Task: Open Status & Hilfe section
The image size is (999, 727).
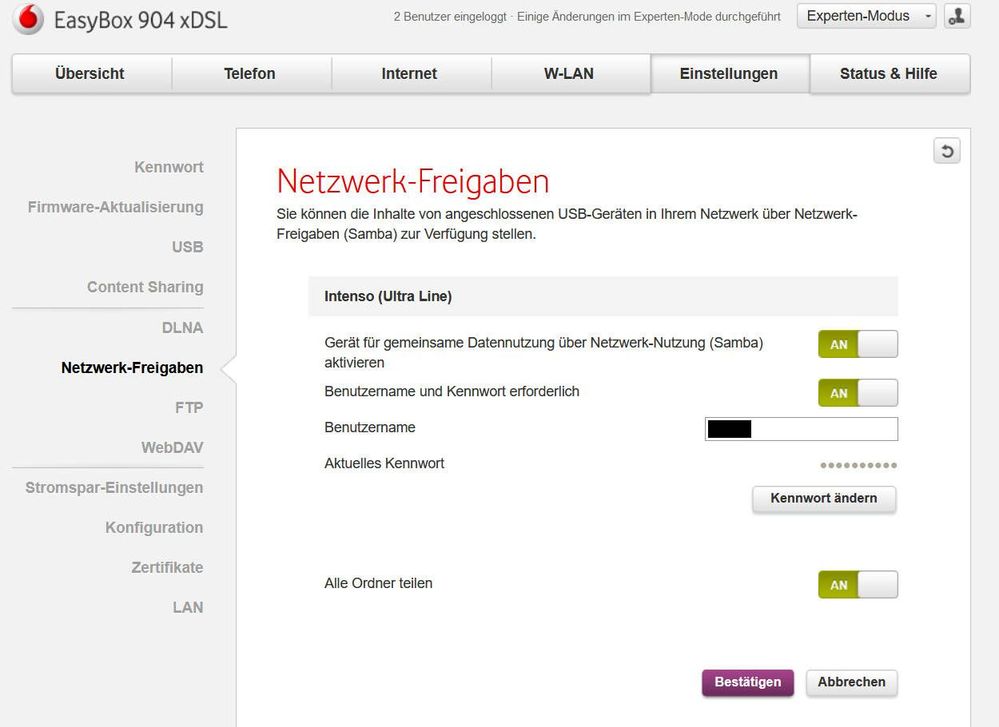Action: coord(888,73)
